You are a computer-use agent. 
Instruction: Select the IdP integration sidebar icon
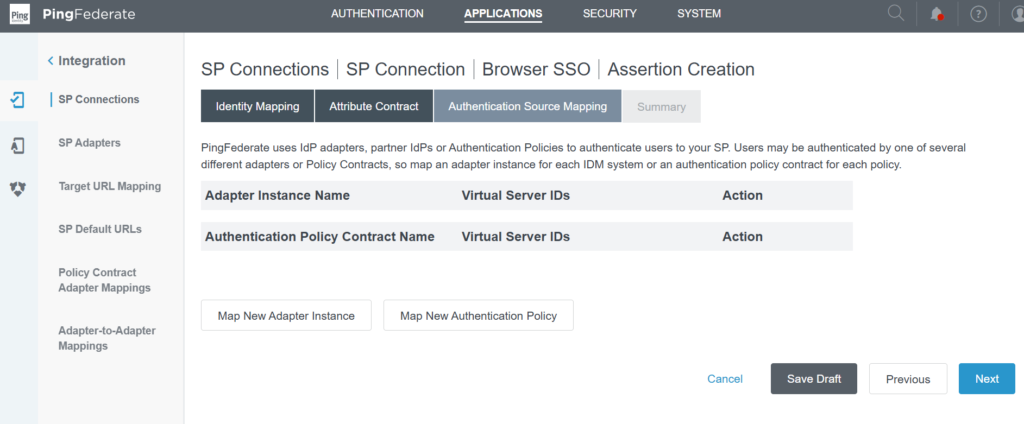click(x=18, y=145)
